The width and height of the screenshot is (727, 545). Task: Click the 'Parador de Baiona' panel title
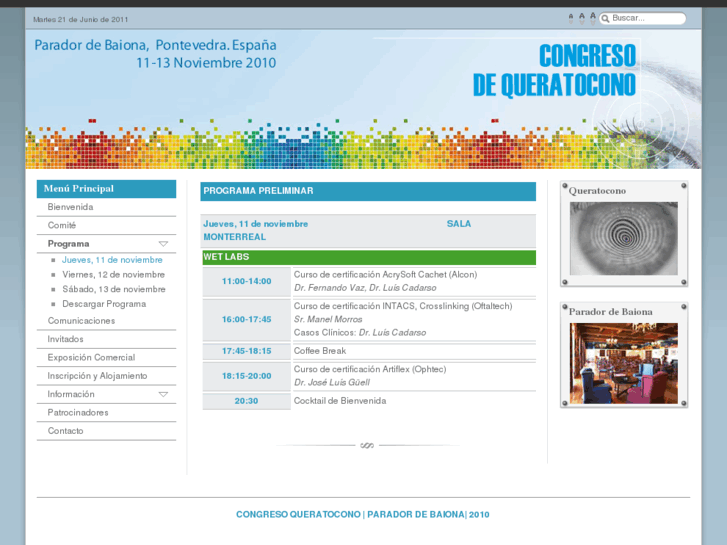[x=611, y=312]
